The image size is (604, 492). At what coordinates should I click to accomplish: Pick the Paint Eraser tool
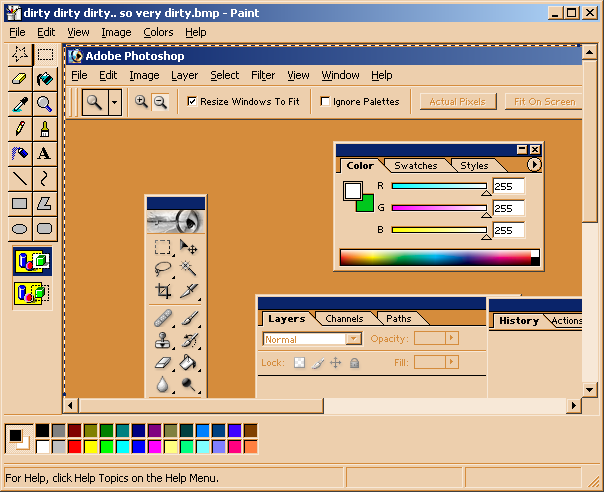(20, 79)
